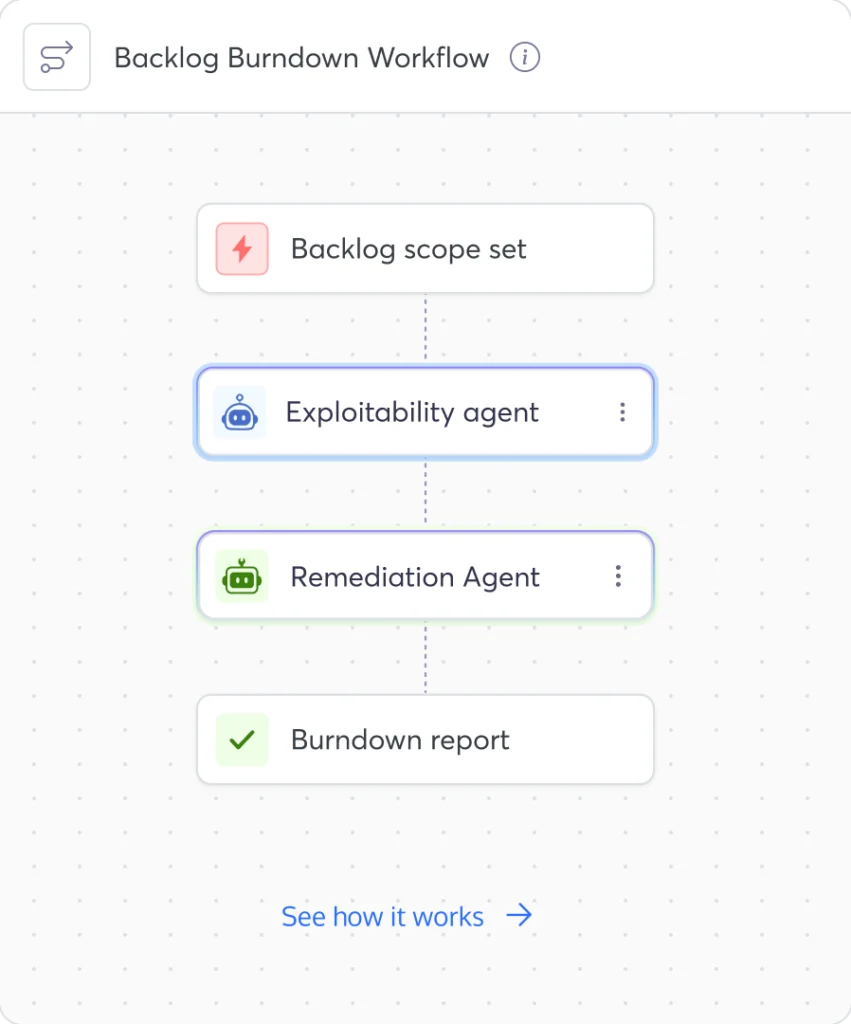Follow the See how it works link
Screen dimensions: 851x1024
pyautogui.click(x=383, y=916)
